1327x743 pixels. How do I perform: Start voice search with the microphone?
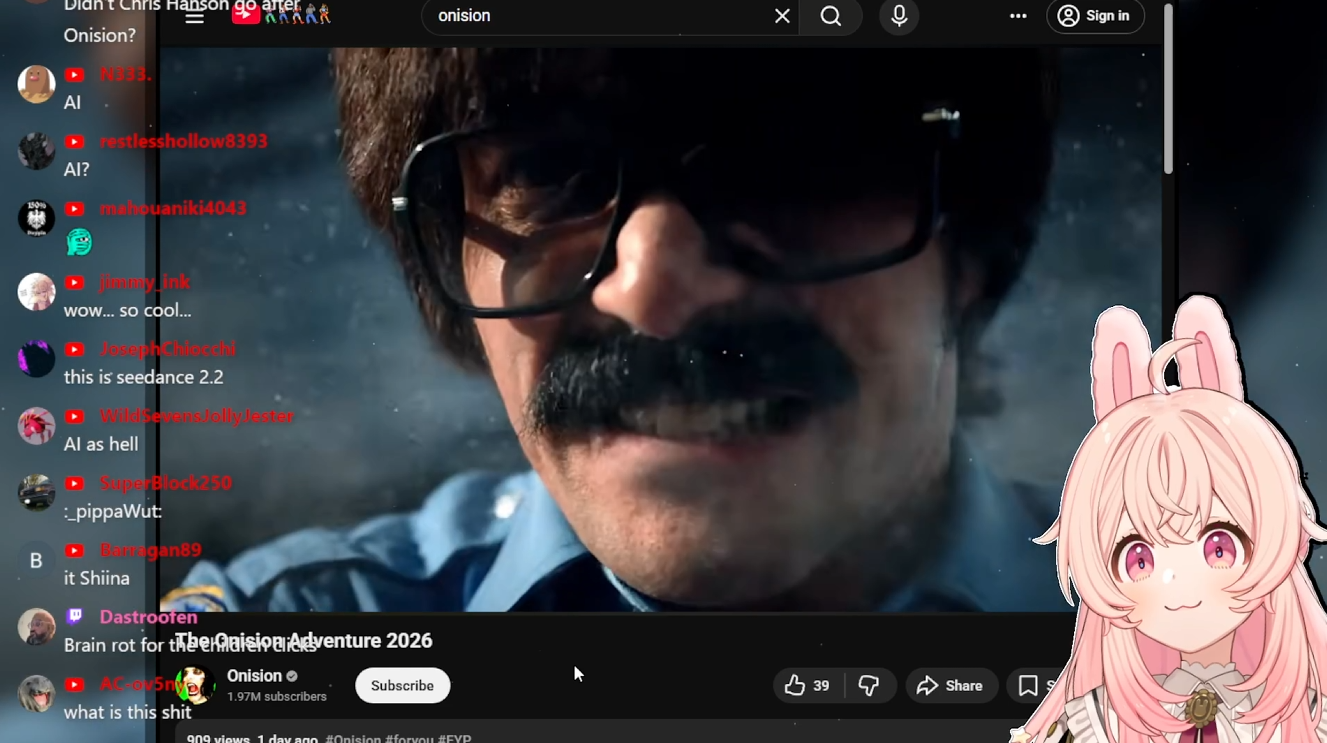click(899, 16)
